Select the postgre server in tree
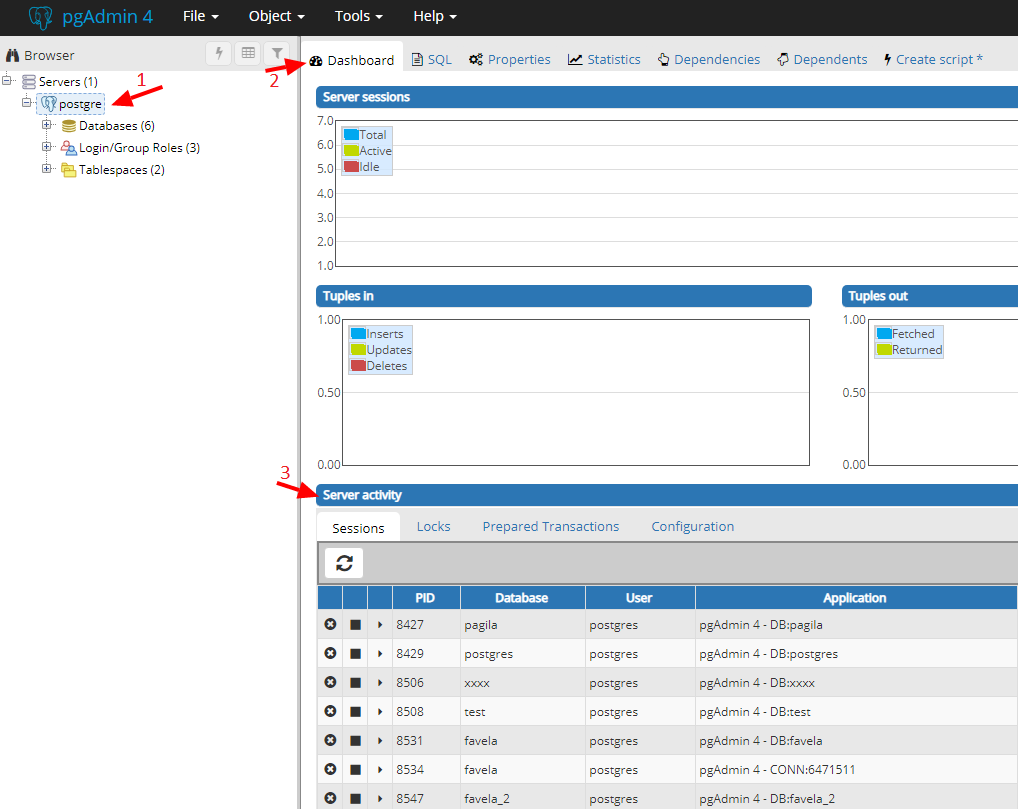 [80, 104]
